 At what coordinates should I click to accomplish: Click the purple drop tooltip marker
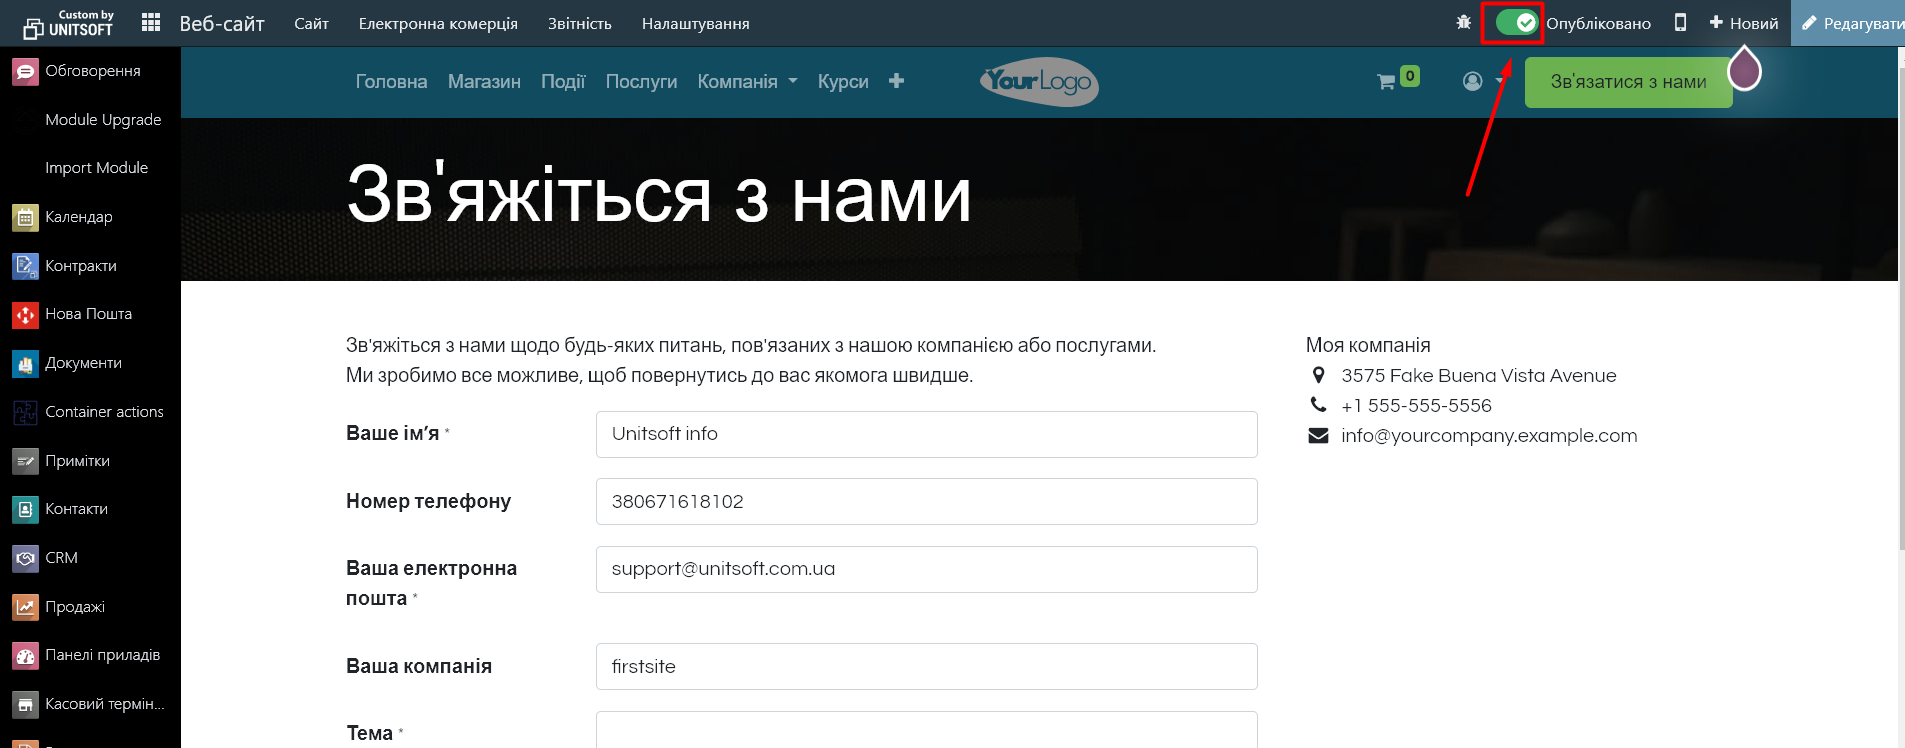1744,70
